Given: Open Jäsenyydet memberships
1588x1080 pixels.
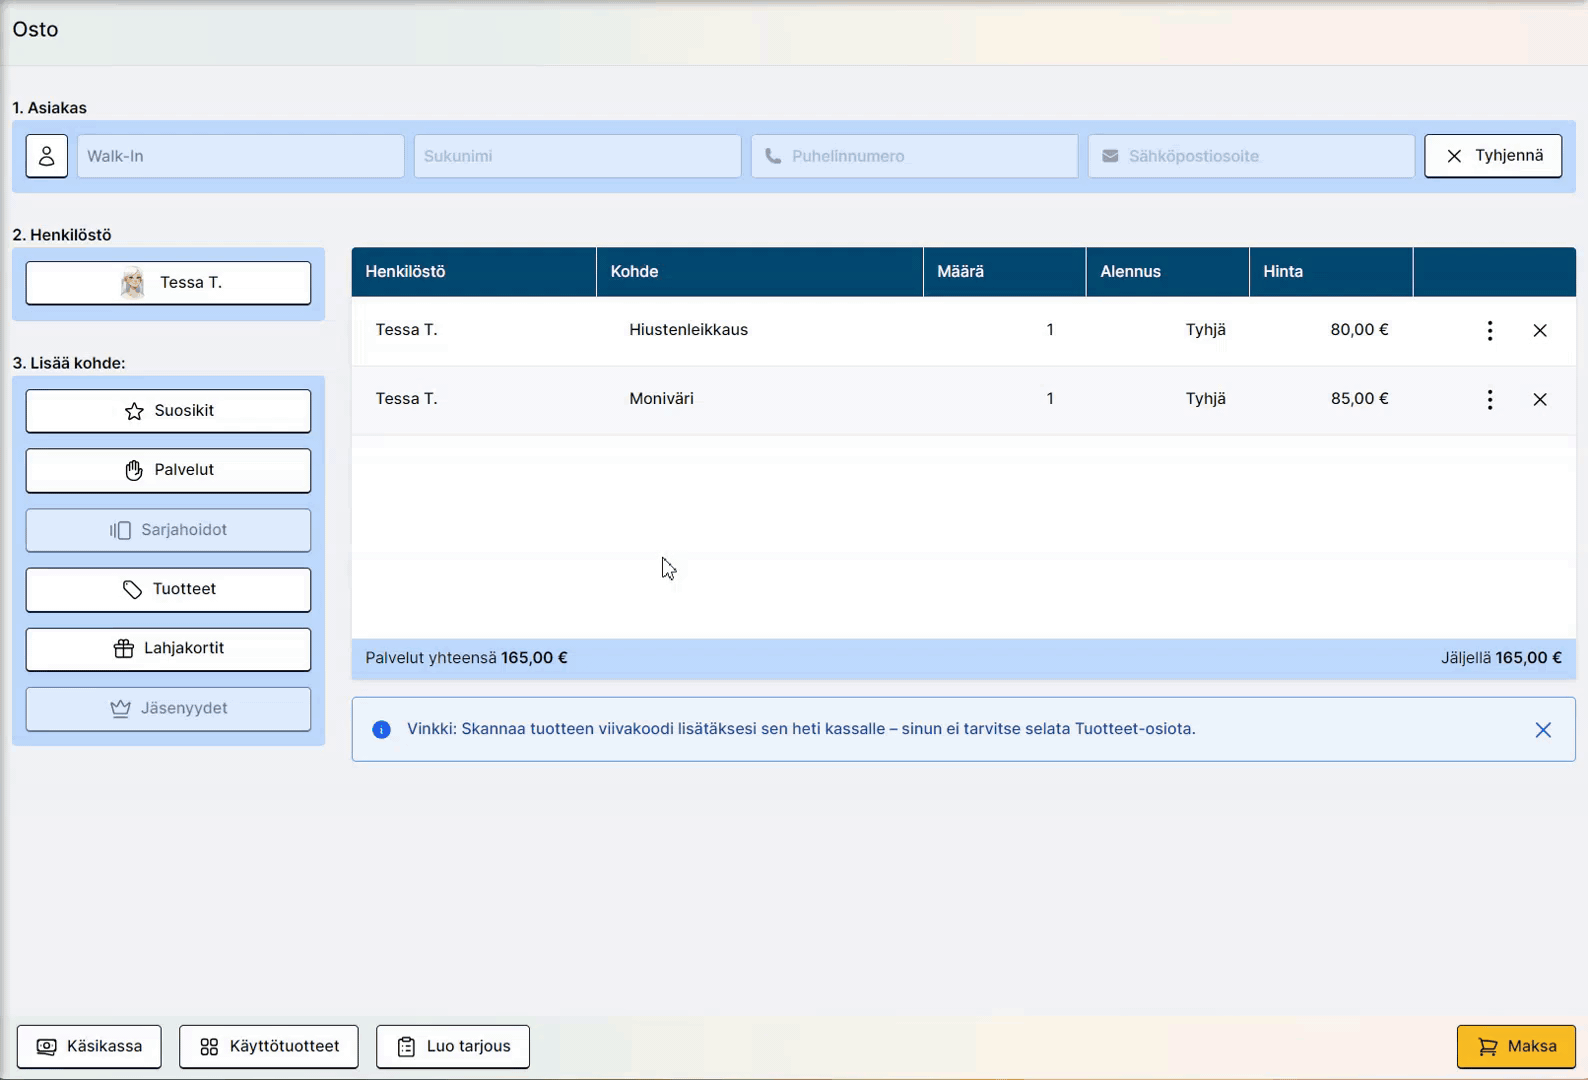Looking at the screenshot, I should tap(168, 708).
